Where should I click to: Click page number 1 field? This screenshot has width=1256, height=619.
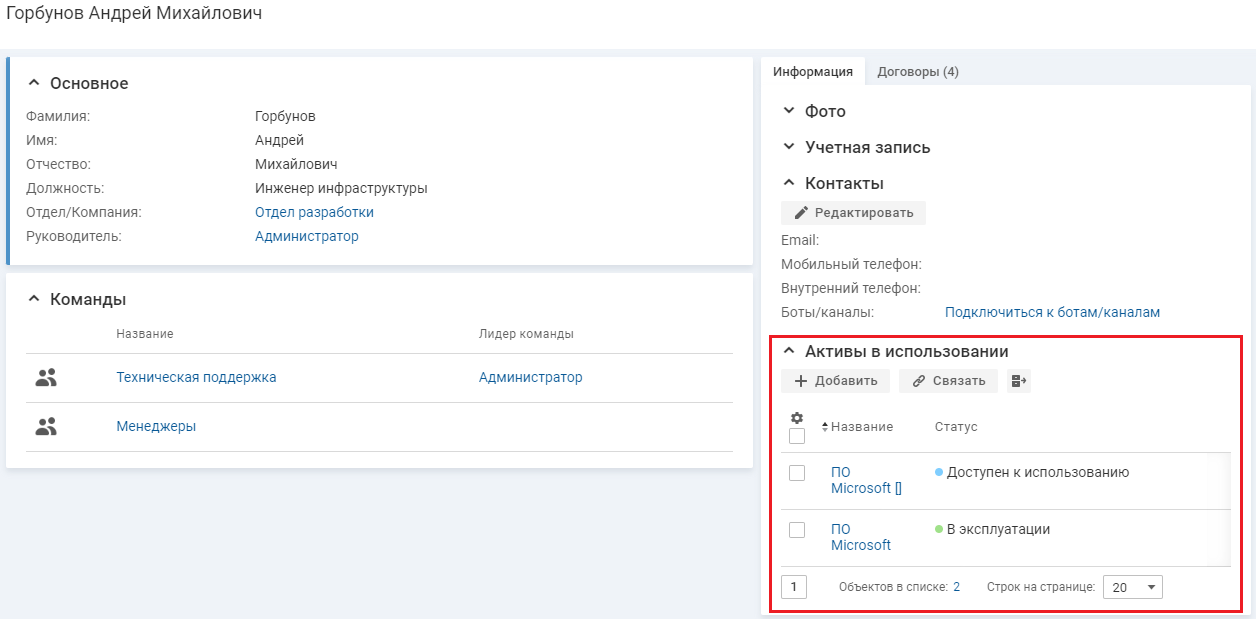point(793,587)
